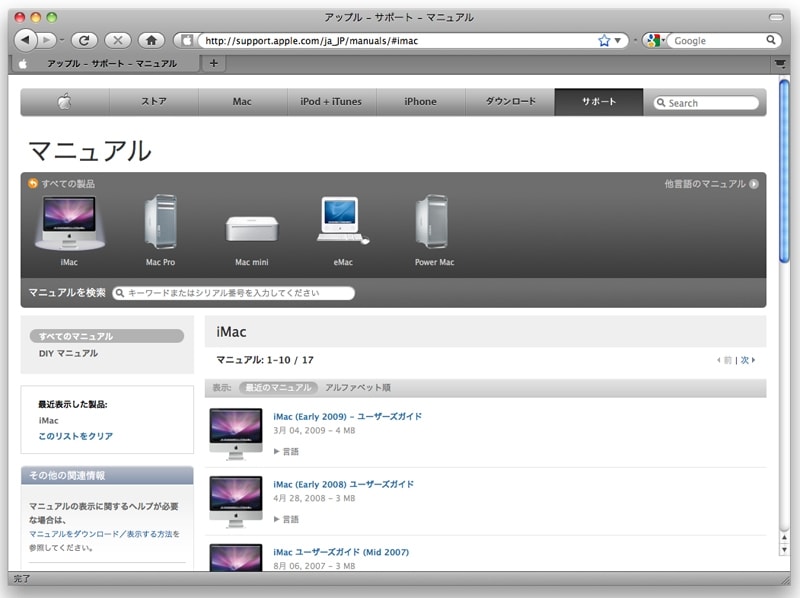
Task: Open the URL history dropdown arrow
Action: 617,40
